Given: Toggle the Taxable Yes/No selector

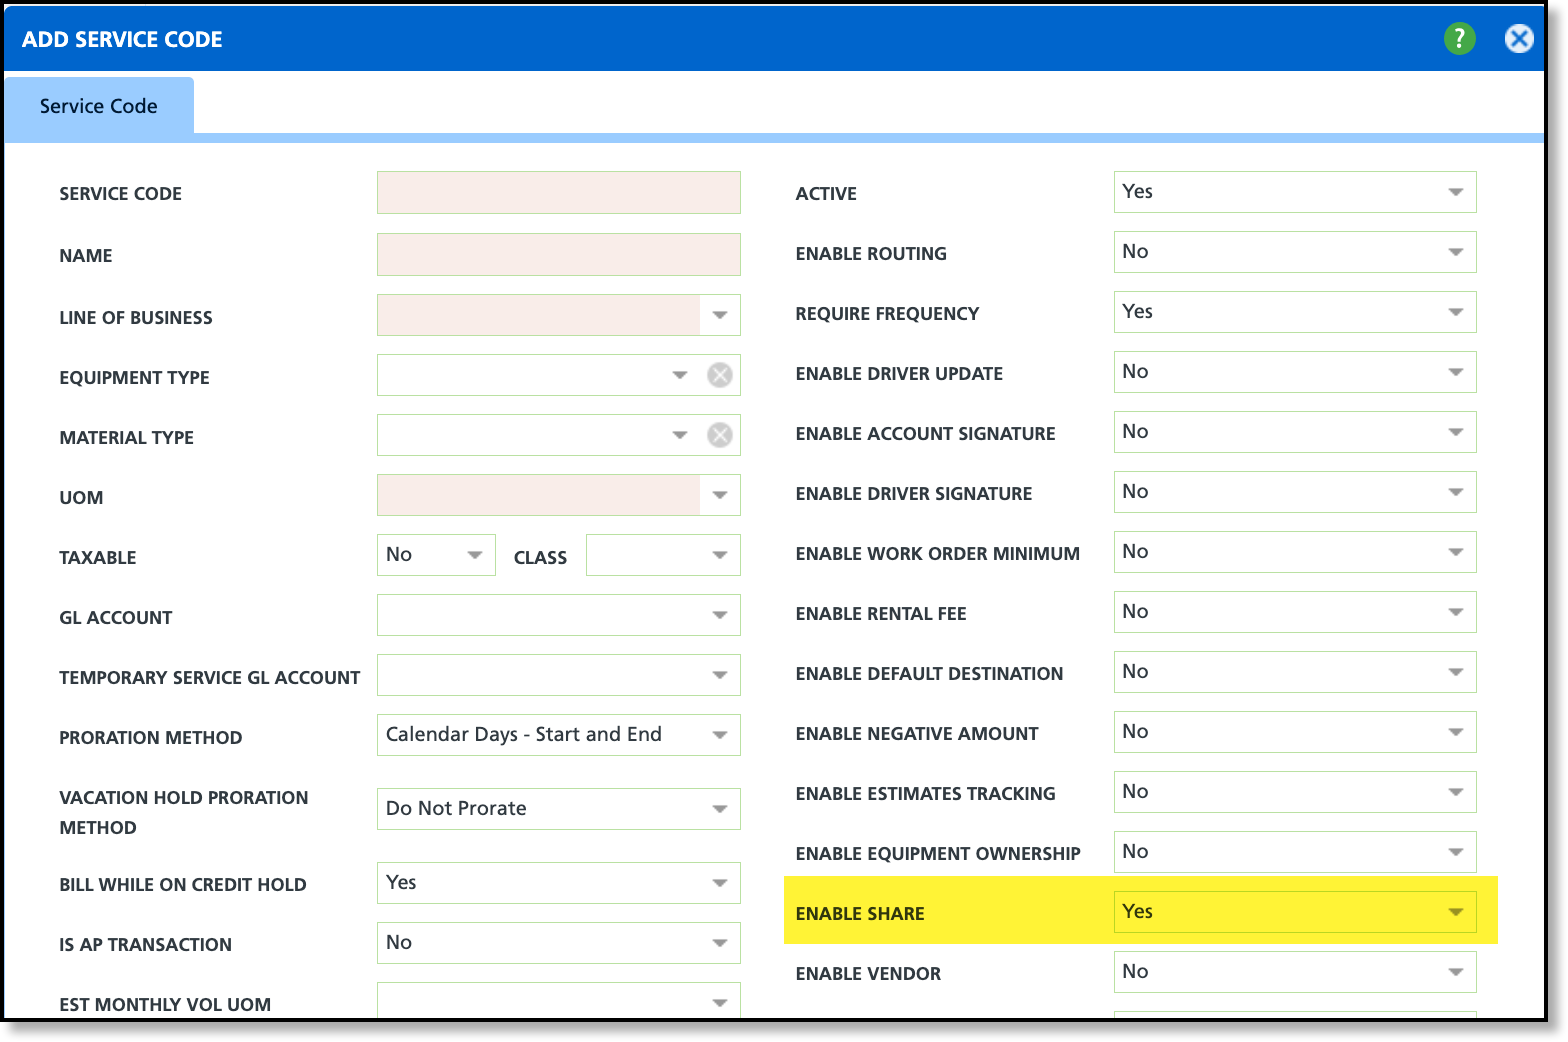Looking at the screenshot, I should [436, 555].
